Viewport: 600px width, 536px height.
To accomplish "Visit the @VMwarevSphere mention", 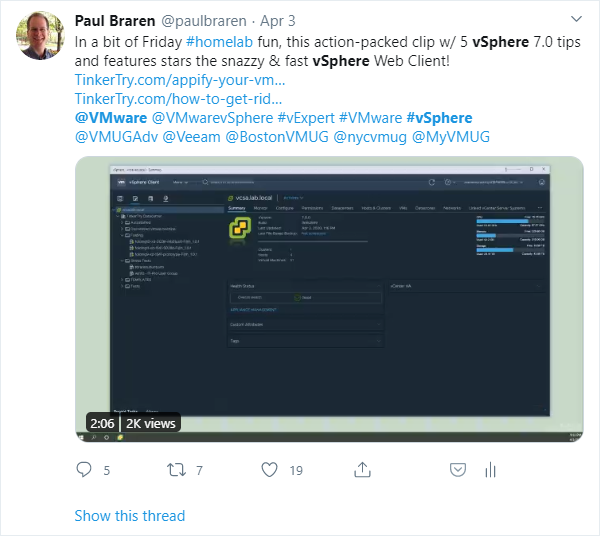I will point(212,118).
